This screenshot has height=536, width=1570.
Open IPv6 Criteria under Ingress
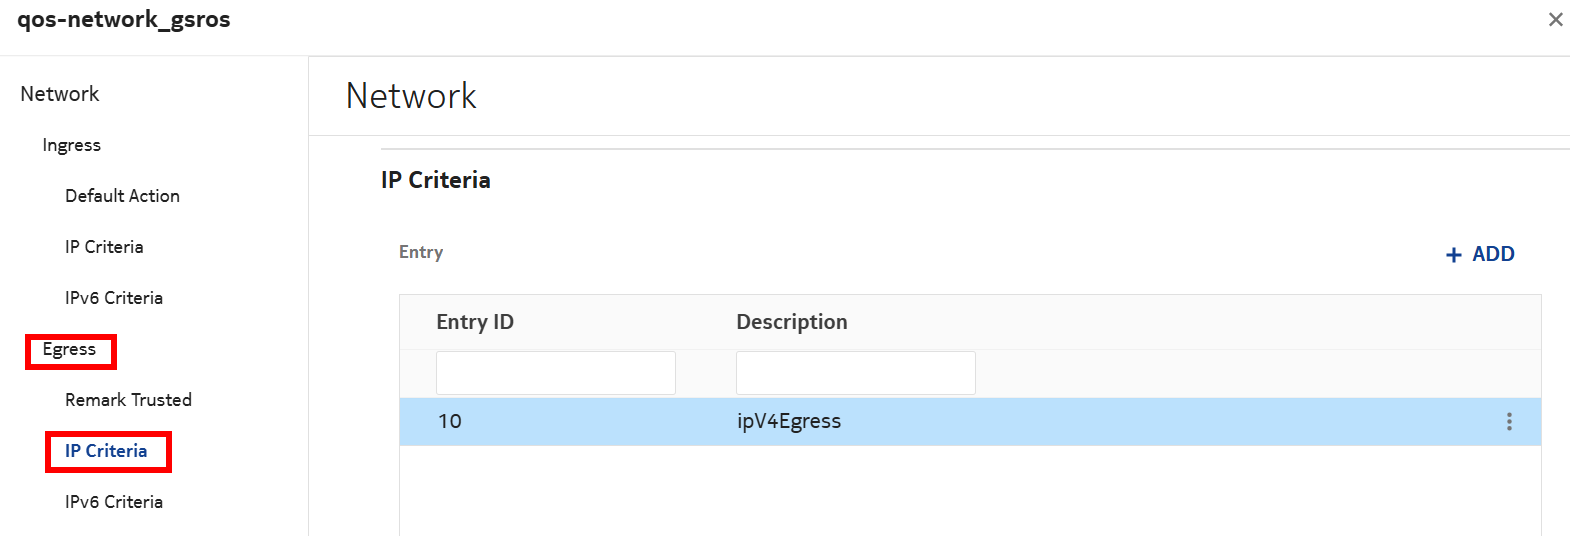[113, 298]
